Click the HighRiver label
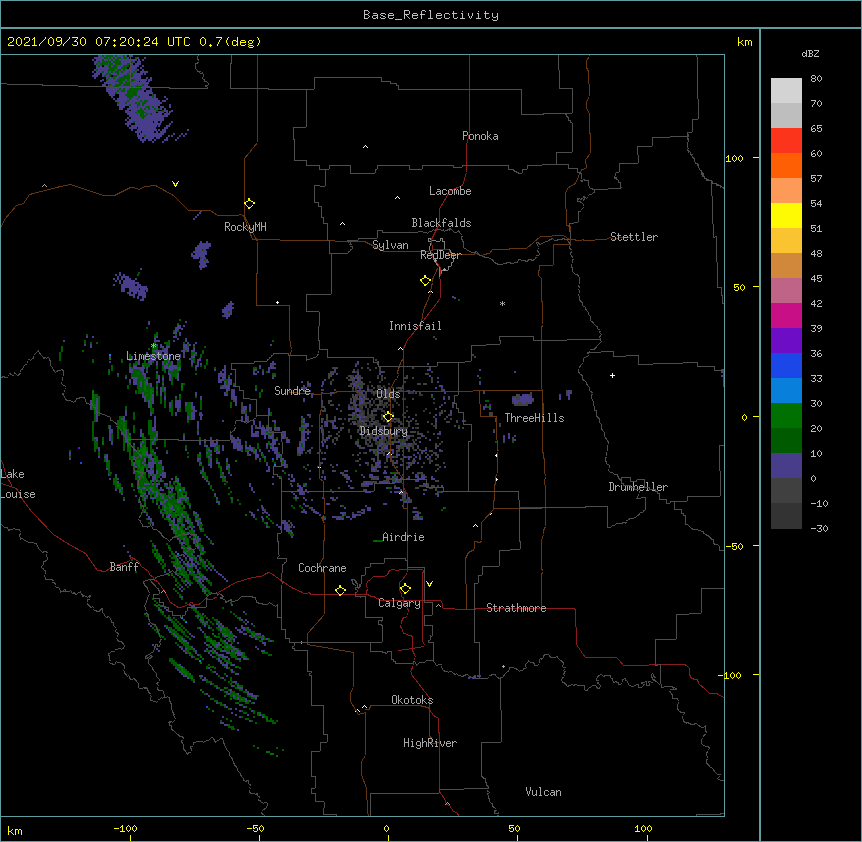 tap(430, 743)
